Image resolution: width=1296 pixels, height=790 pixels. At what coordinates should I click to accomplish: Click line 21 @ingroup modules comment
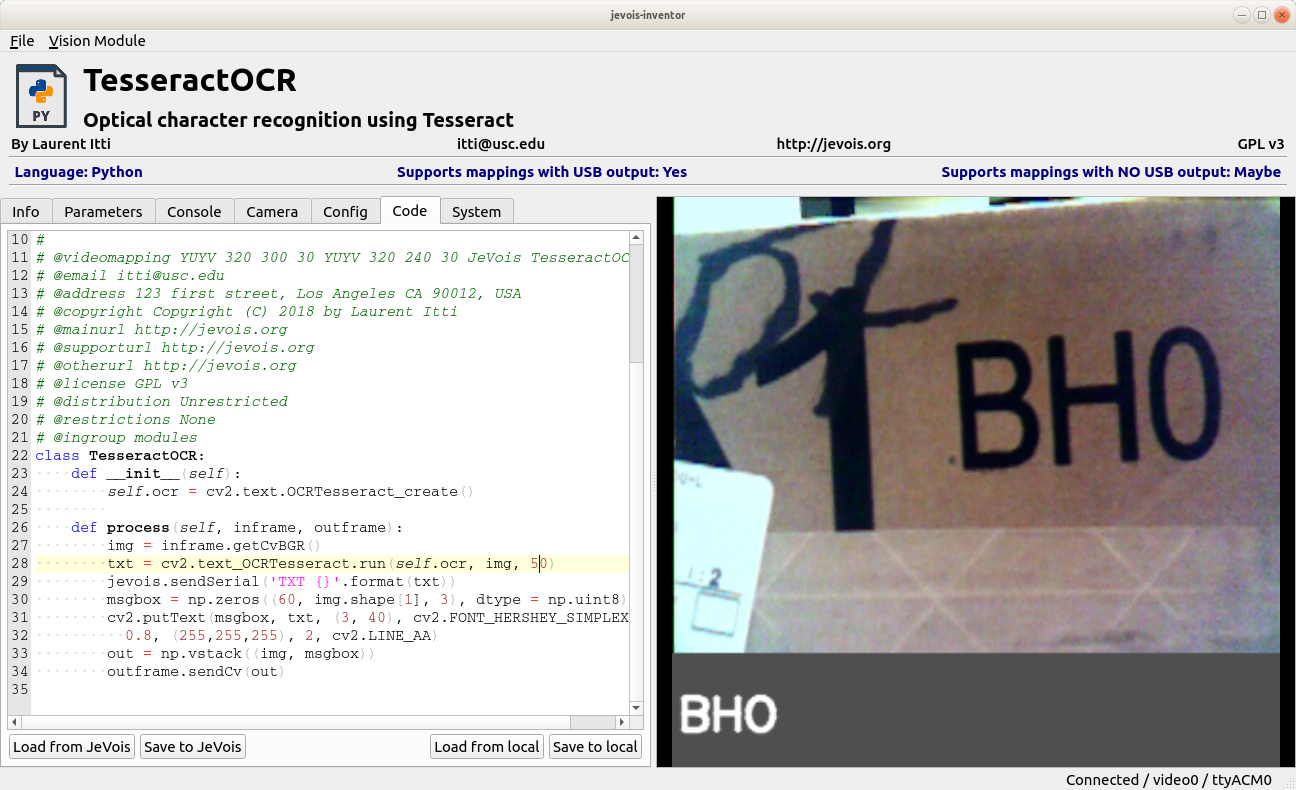point(116,437)
